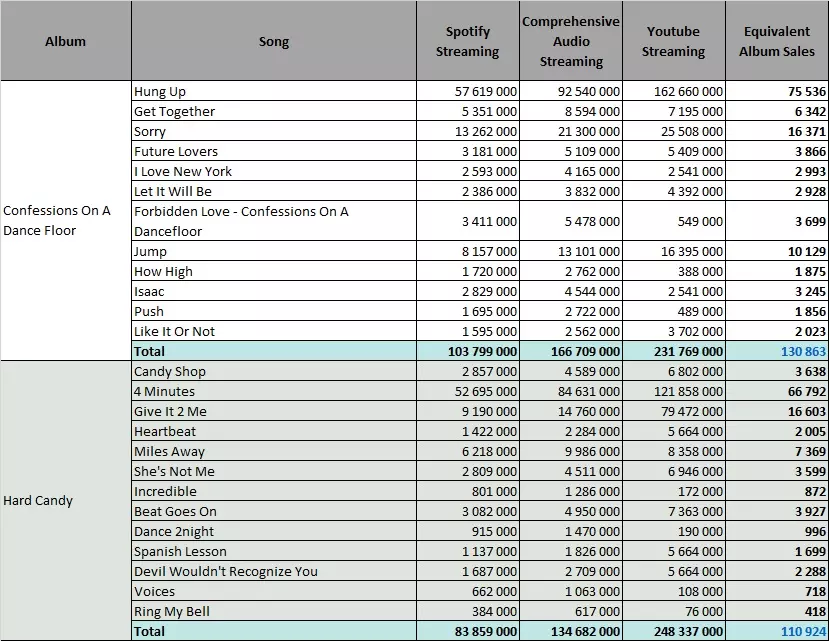
Task: Select the Album column header
Action: point(66,41)
